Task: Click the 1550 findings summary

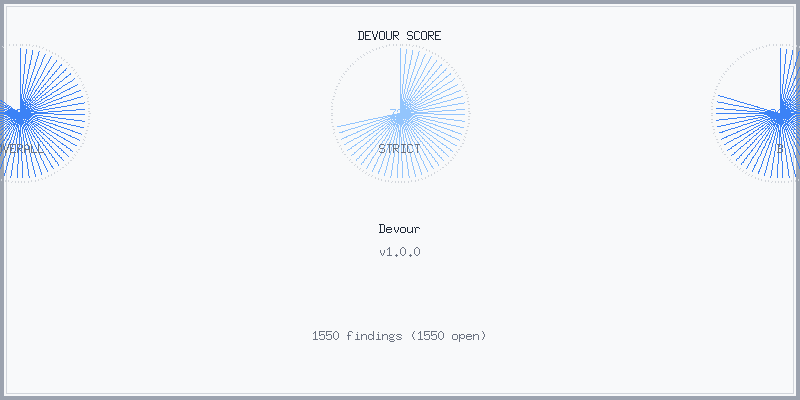Action: click(399, 336)
